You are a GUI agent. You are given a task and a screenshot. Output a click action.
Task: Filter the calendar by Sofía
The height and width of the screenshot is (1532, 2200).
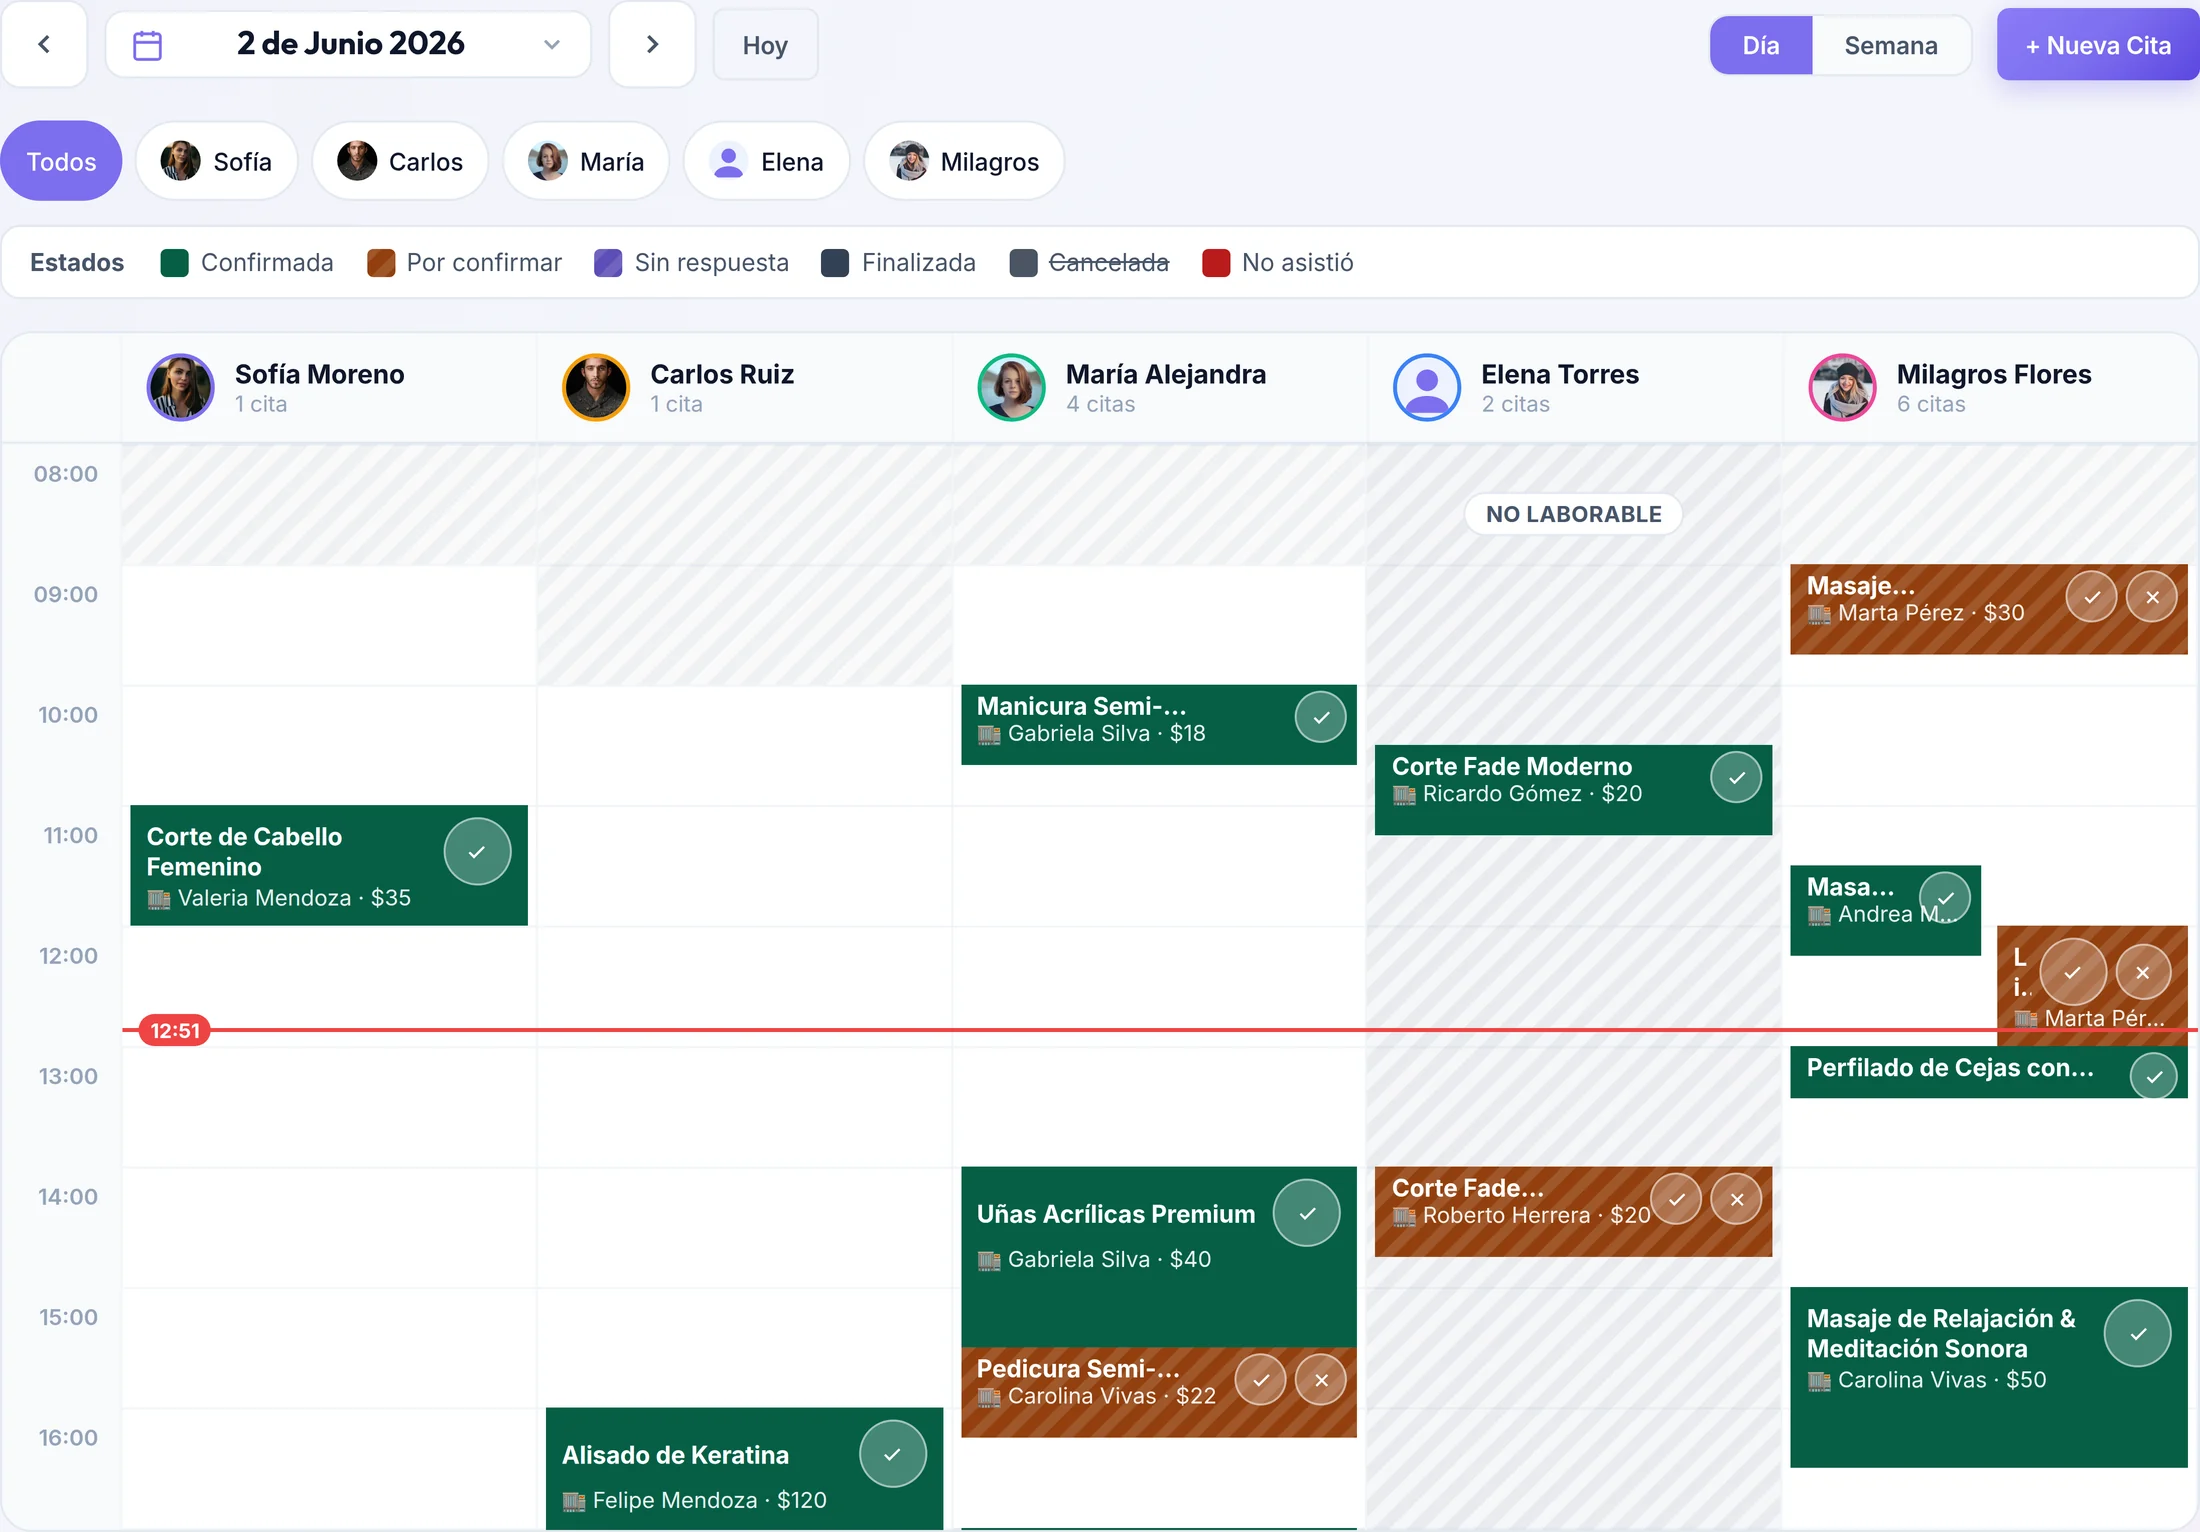tap(217, 161)
